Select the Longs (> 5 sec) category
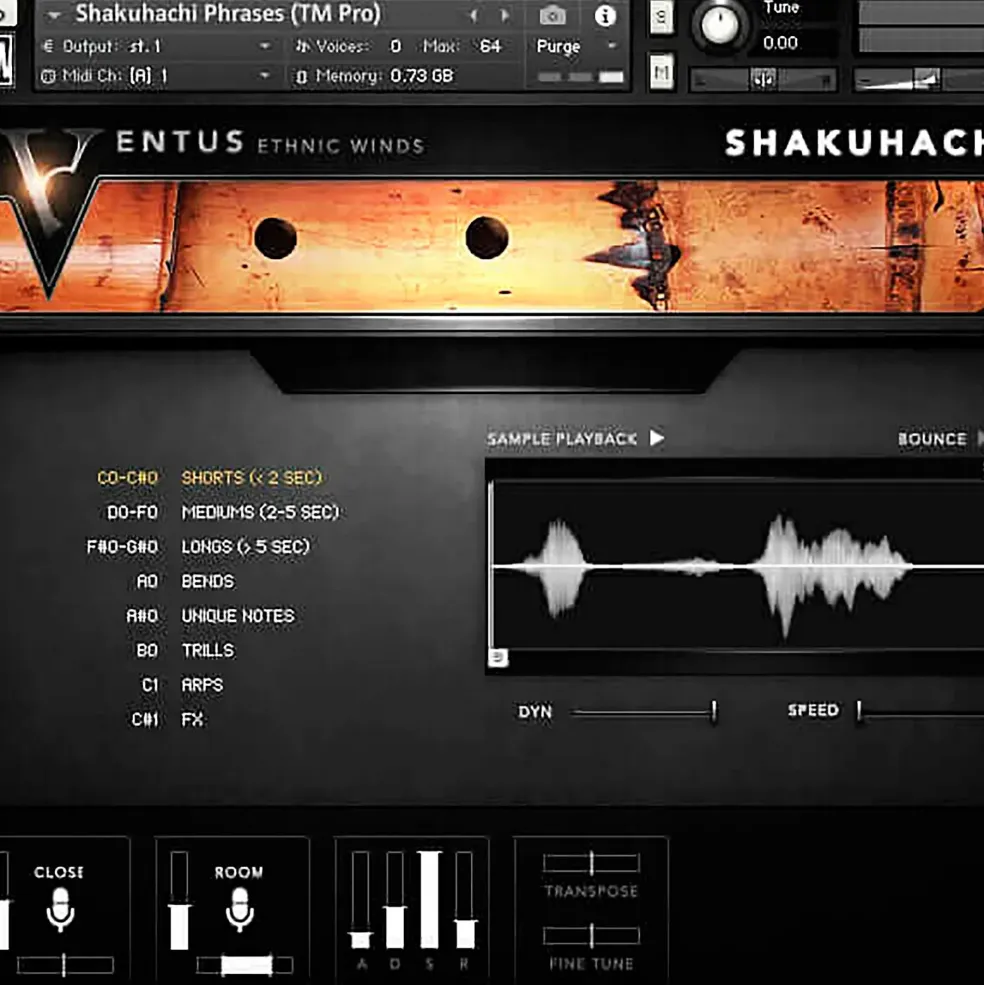 coord(246,547)
